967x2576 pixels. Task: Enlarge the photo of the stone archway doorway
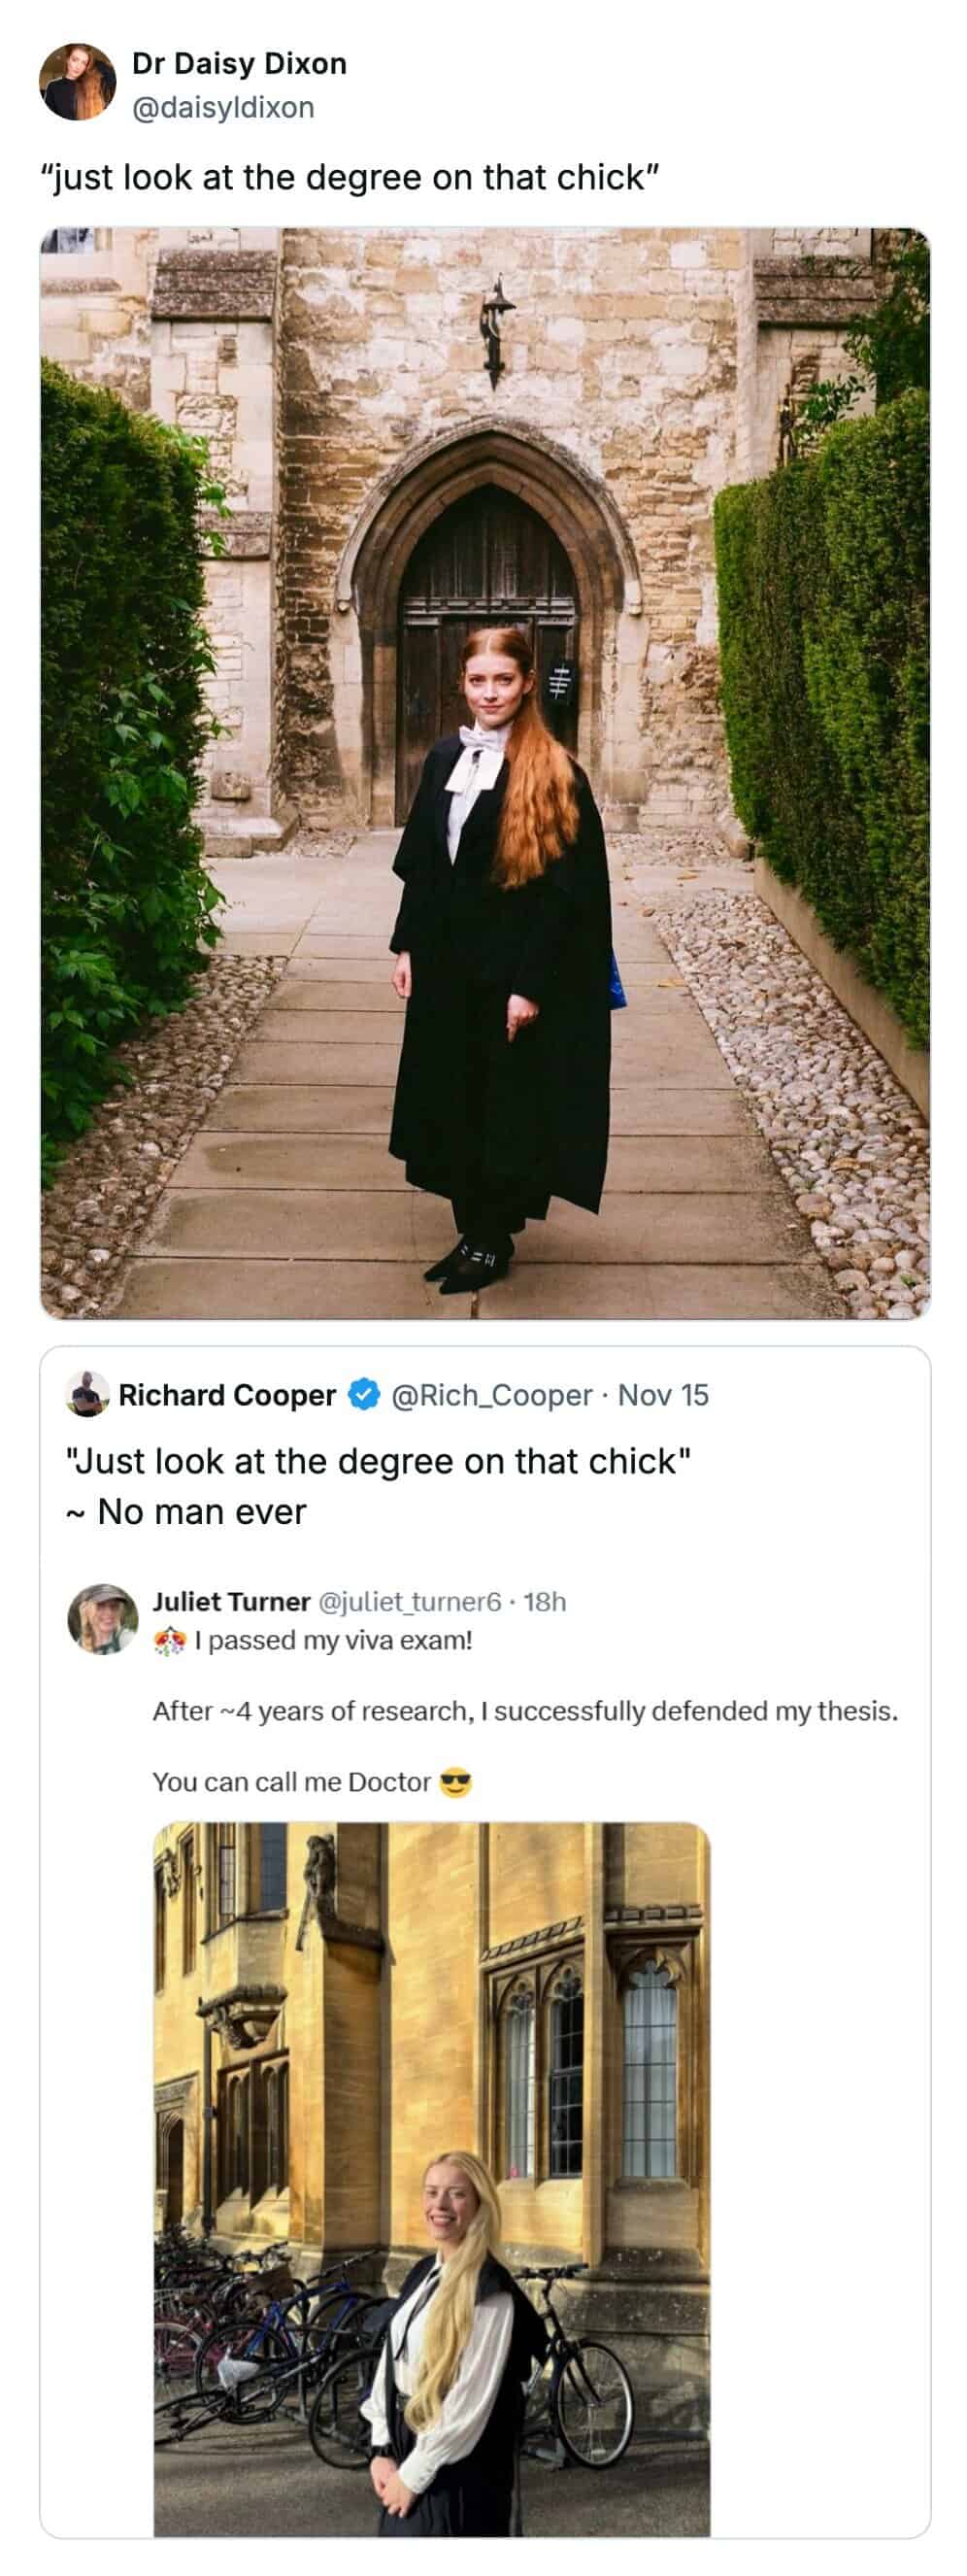[x=484, y=772]
